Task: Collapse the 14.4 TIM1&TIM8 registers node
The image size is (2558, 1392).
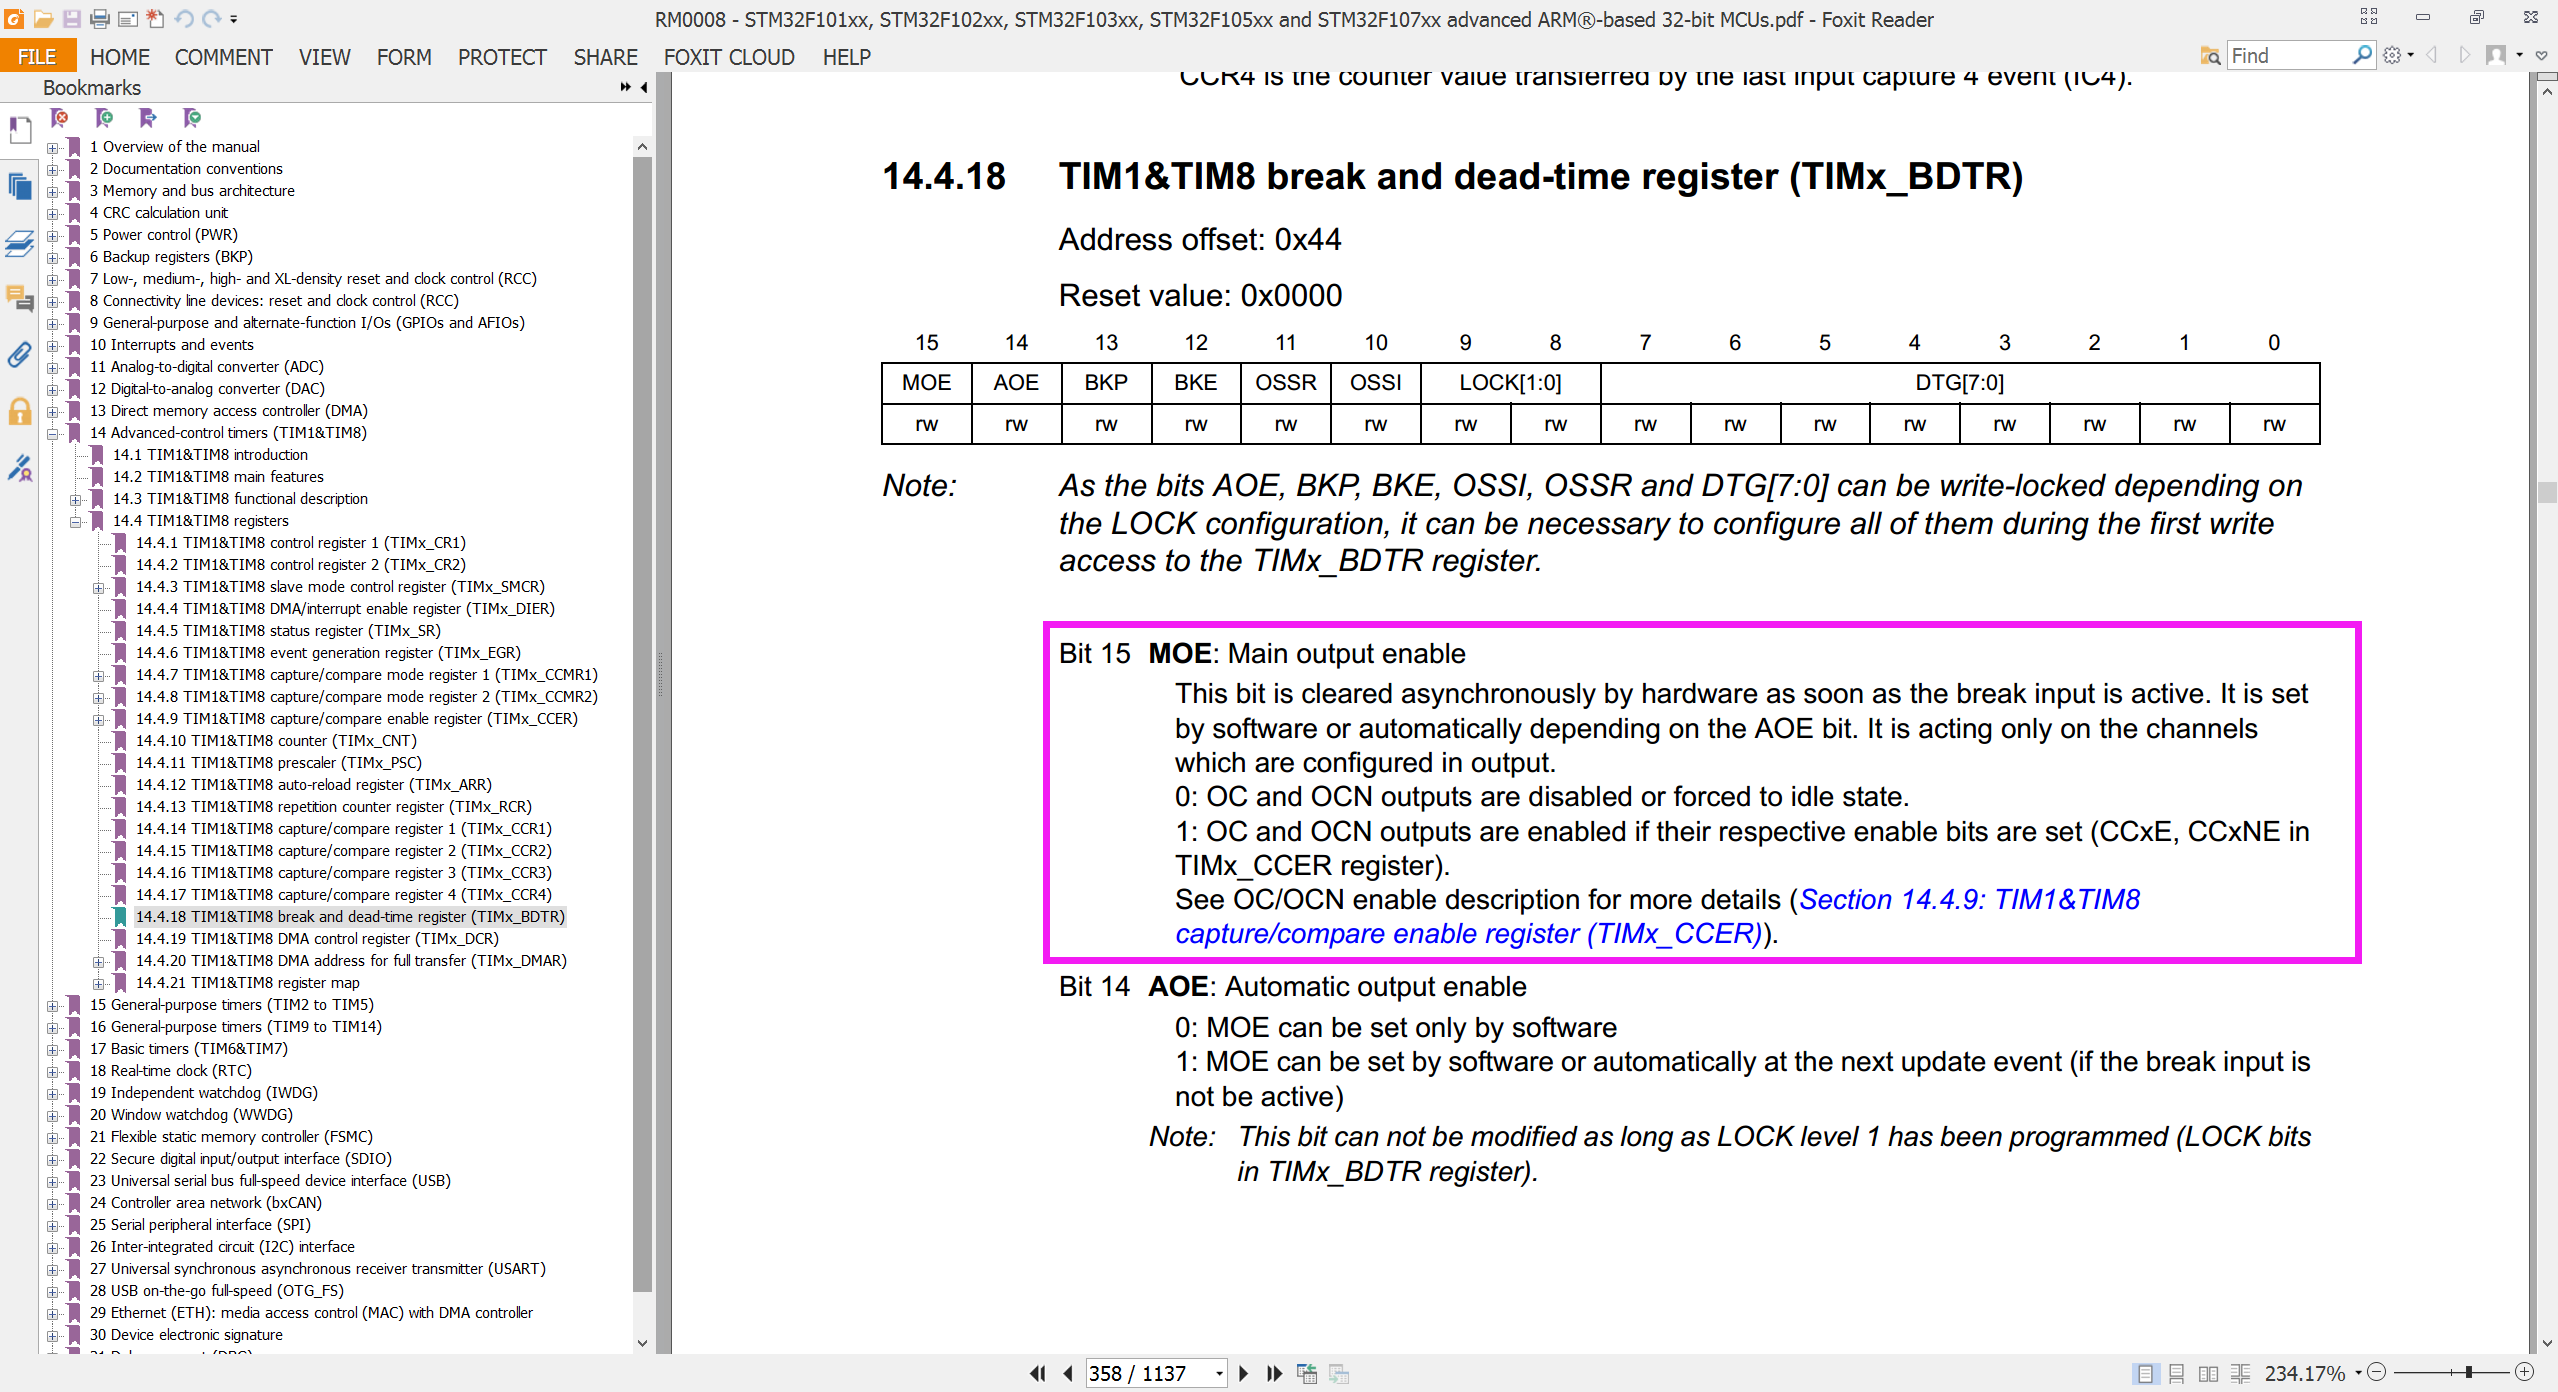Action: (76, 521)
